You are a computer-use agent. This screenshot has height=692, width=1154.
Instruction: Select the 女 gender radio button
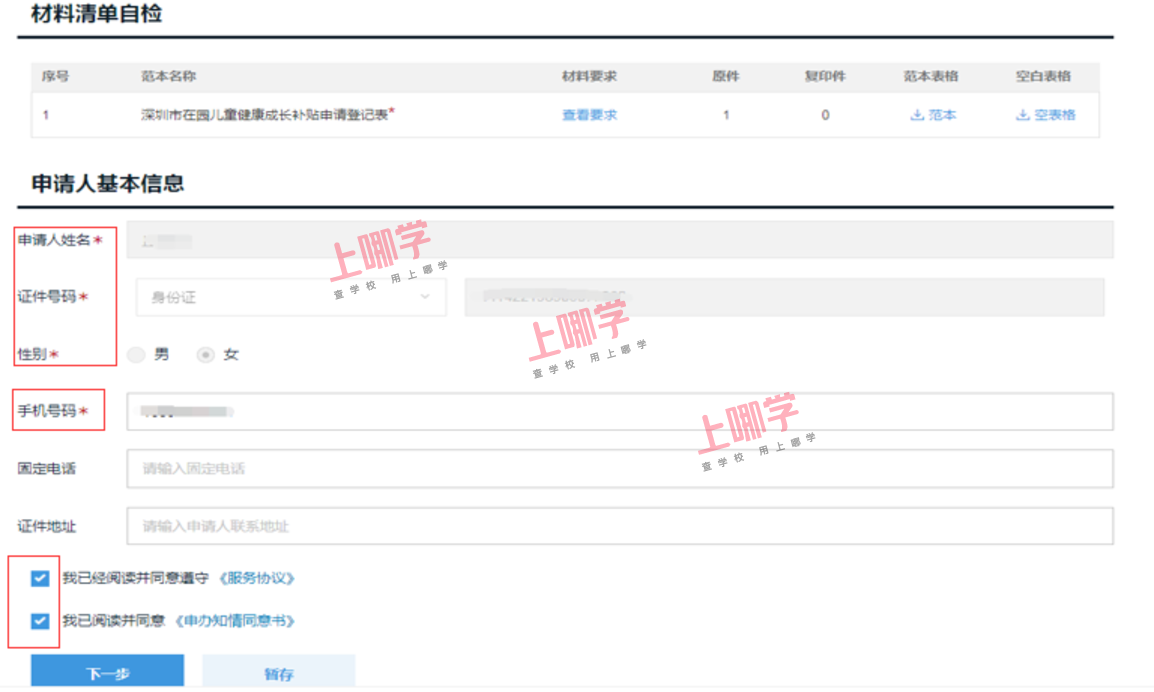click(x=206, y=355)
